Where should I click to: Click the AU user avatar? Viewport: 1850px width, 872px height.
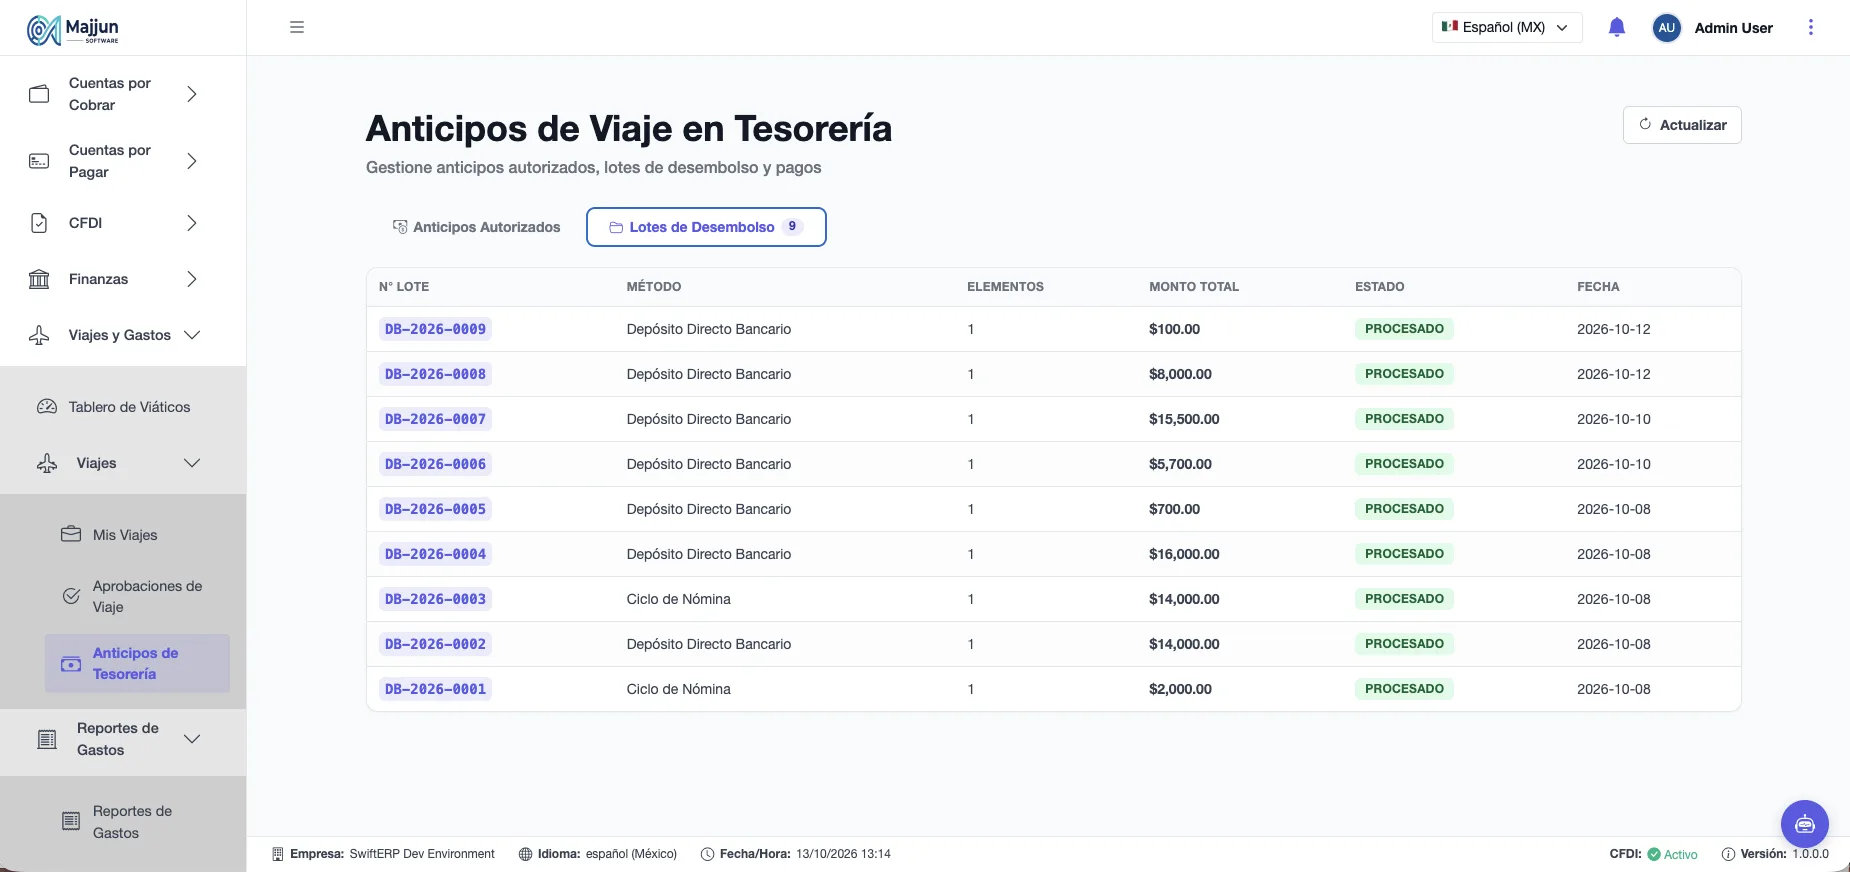point(1666,28)
